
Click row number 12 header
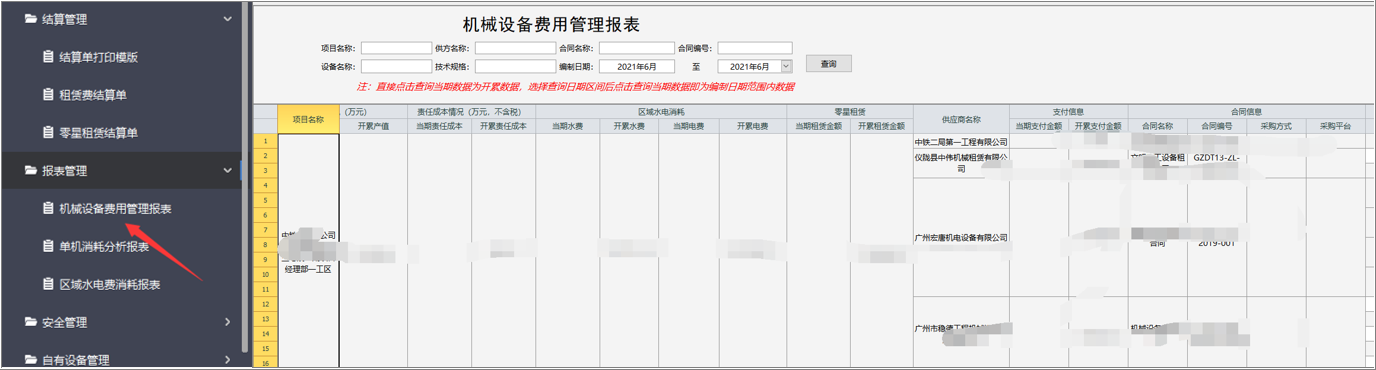tap(265, 304)
